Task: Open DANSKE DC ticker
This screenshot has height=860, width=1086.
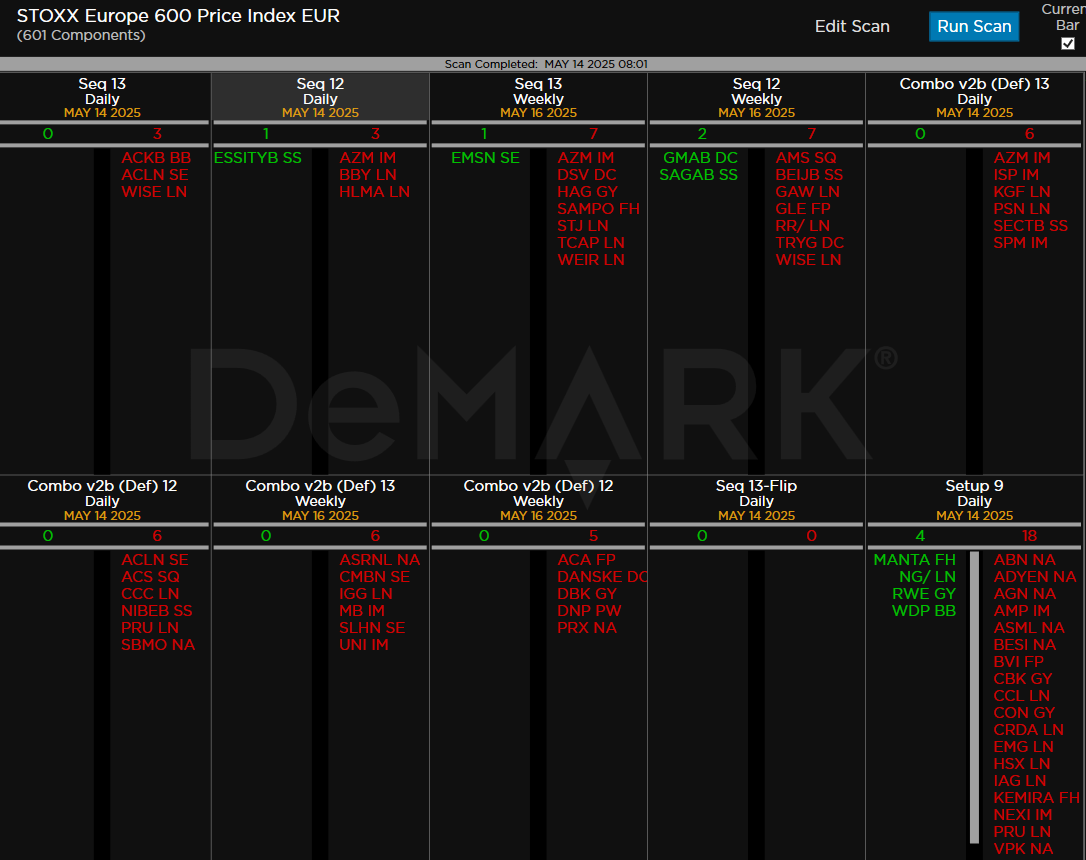Action: (602, 577)
